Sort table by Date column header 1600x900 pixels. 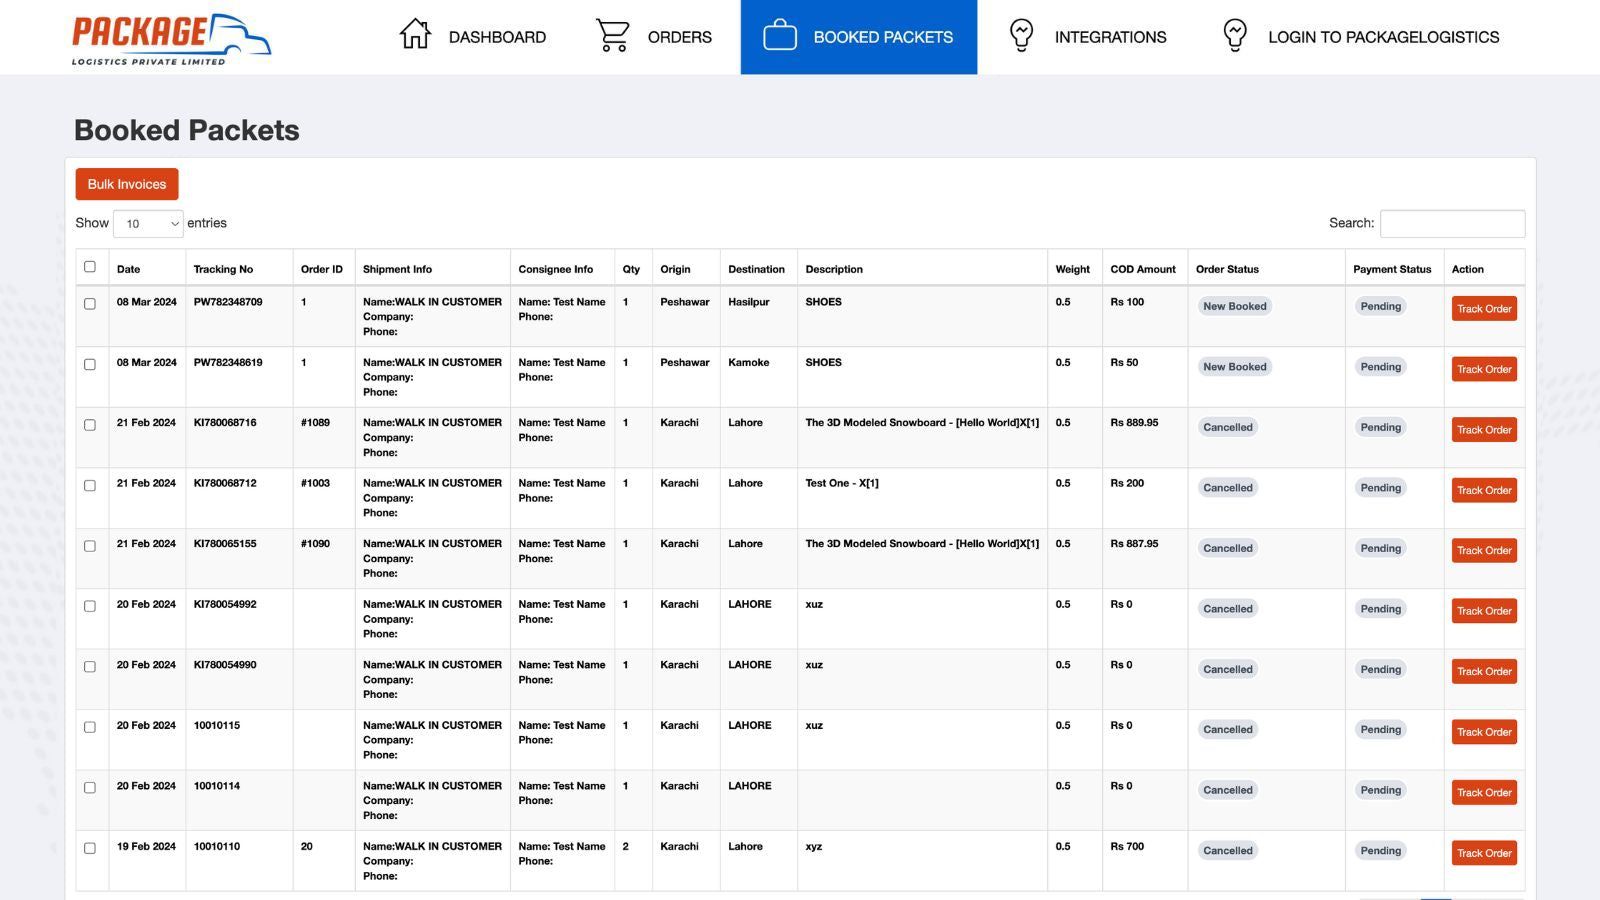click(x=129, y=269)
